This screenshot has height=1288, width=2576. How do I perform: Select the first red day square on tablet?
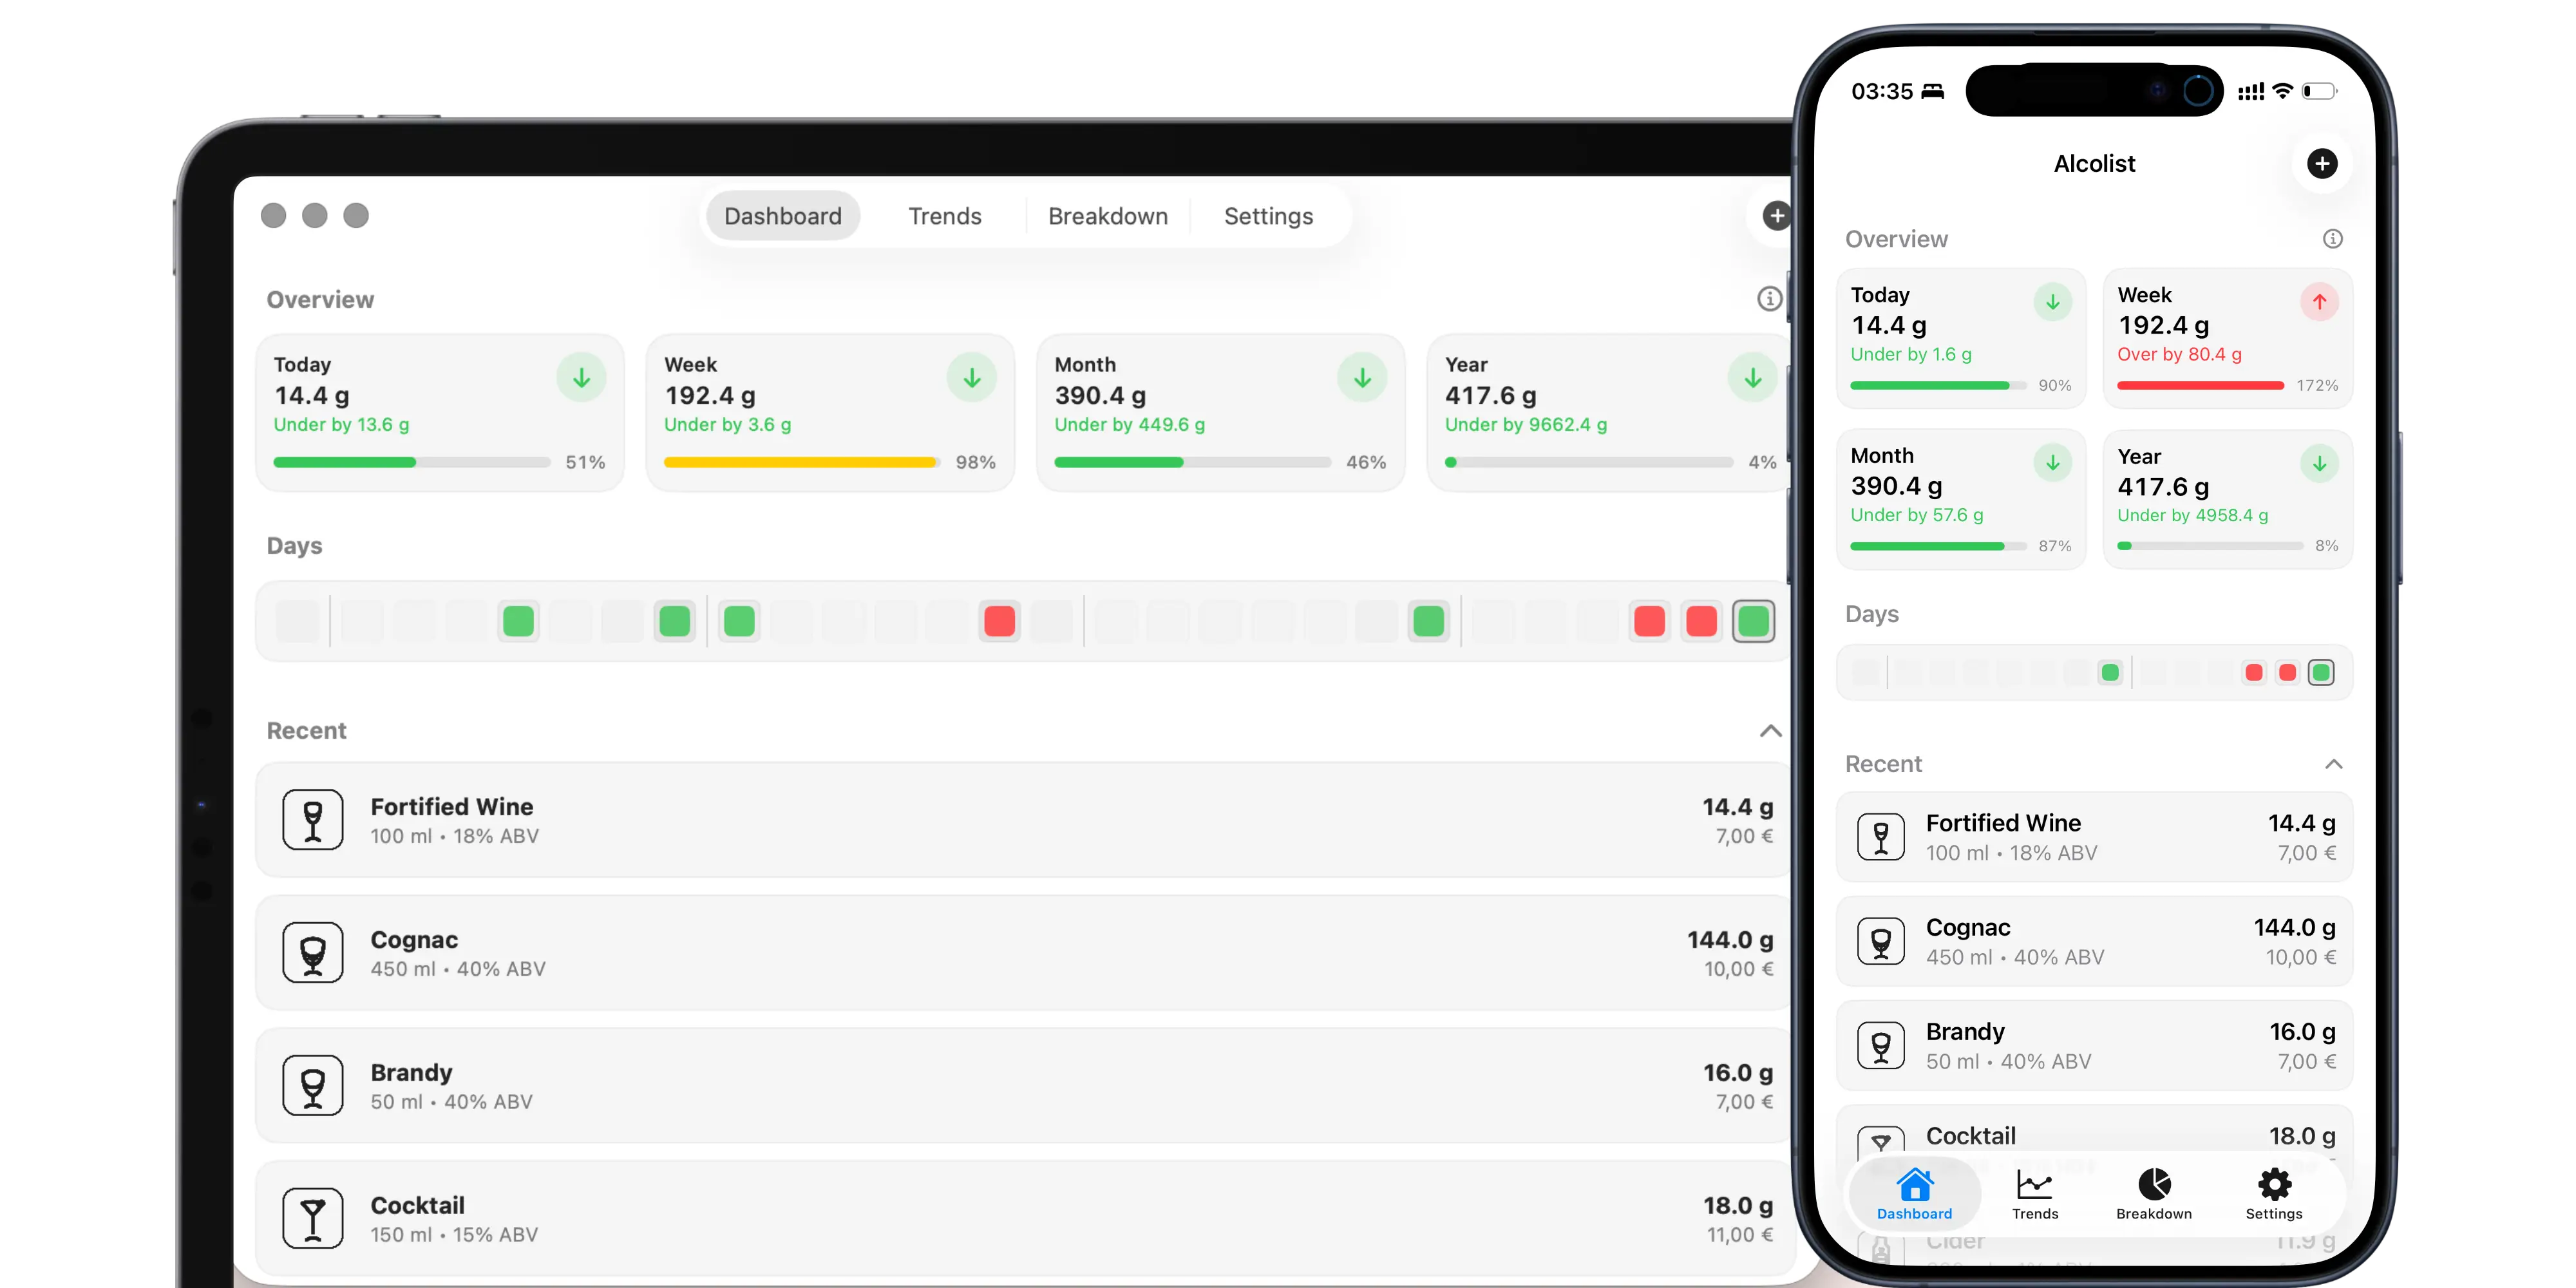coord(999,621)
